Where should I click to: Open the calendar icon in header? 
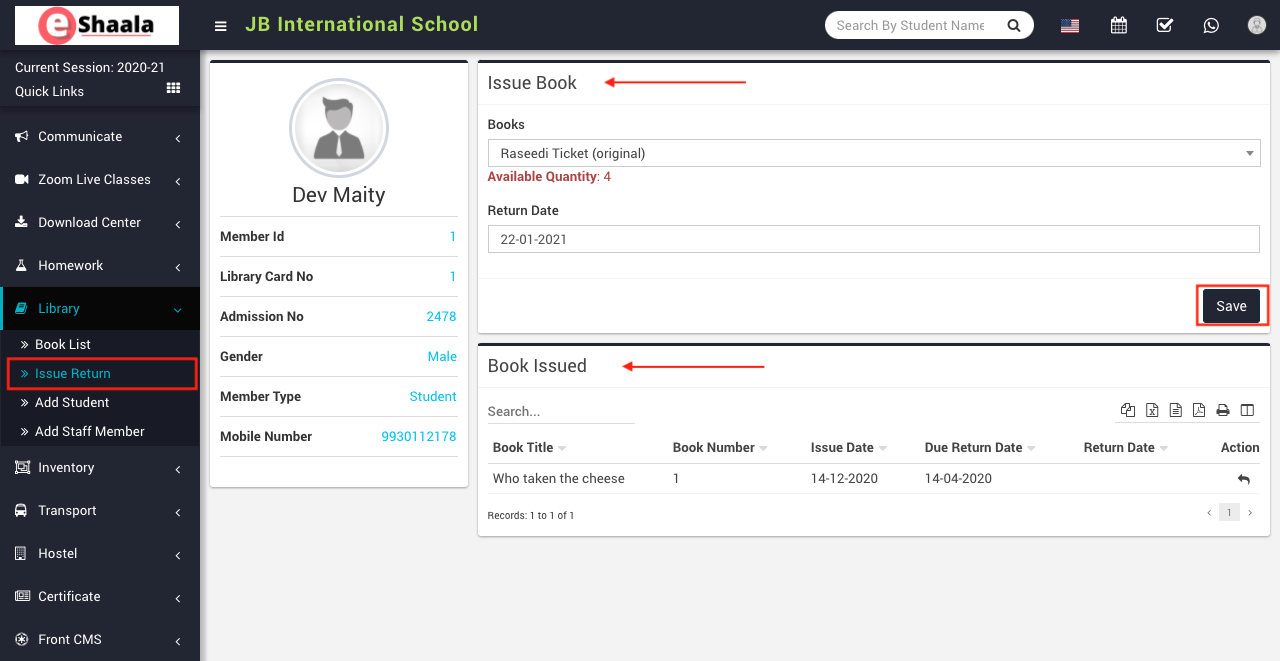(1118, 25)
